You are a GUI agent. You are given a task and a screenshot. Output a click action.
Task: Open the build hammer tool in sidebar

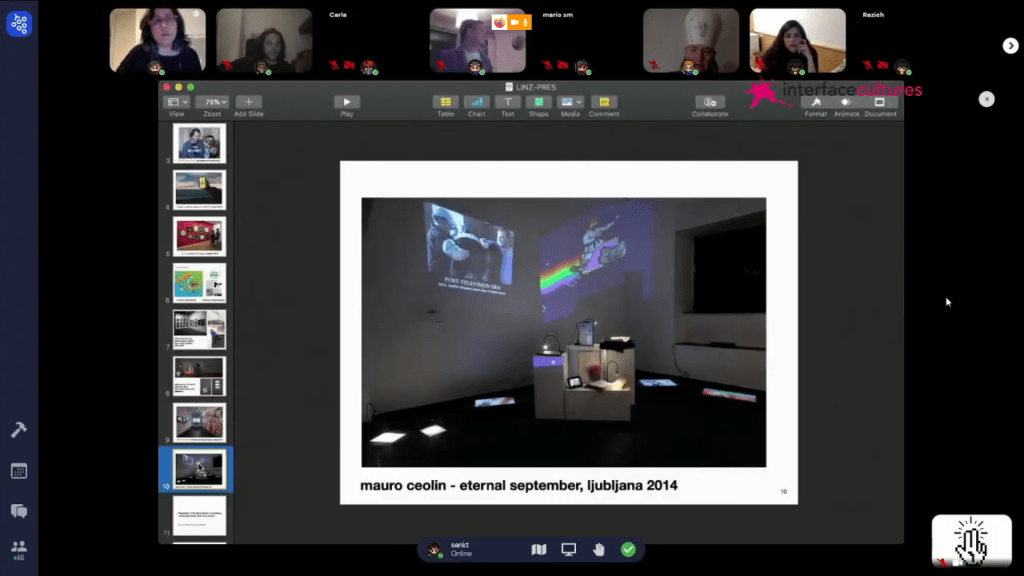coord(19,429)
